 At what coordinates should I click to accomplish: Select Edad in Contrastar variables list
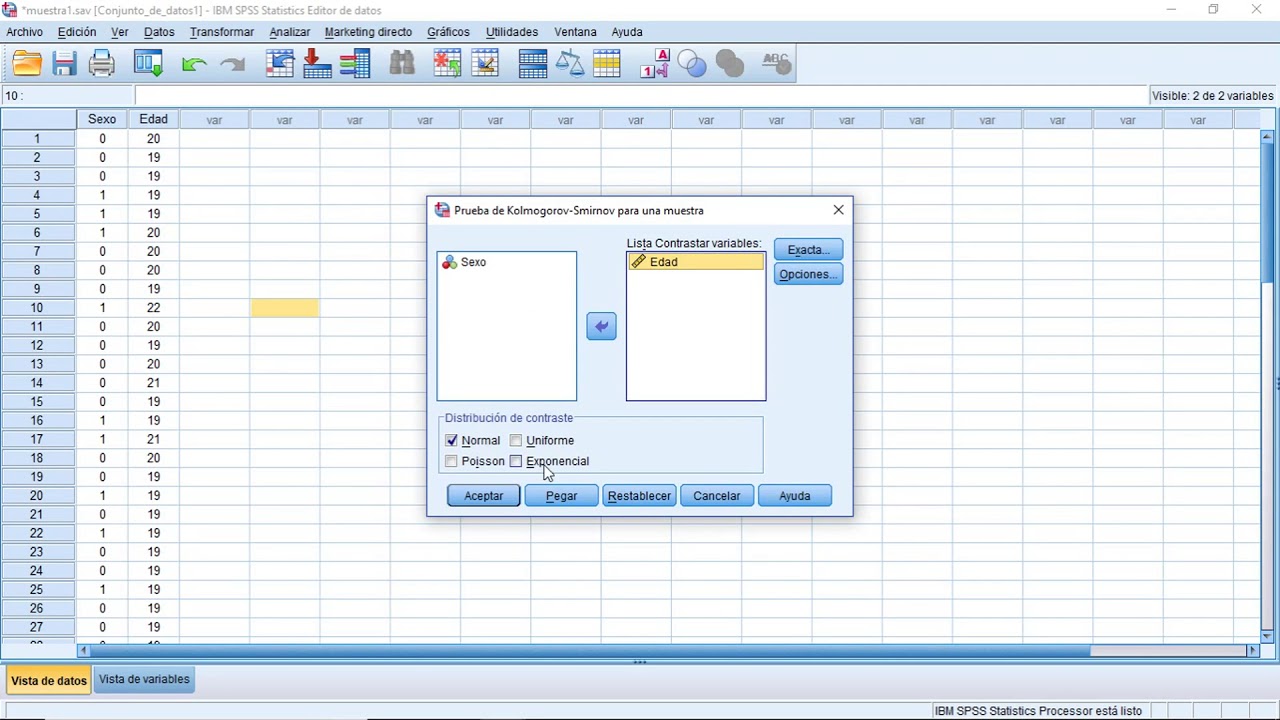pyautogui.click(x=696, y=262)
